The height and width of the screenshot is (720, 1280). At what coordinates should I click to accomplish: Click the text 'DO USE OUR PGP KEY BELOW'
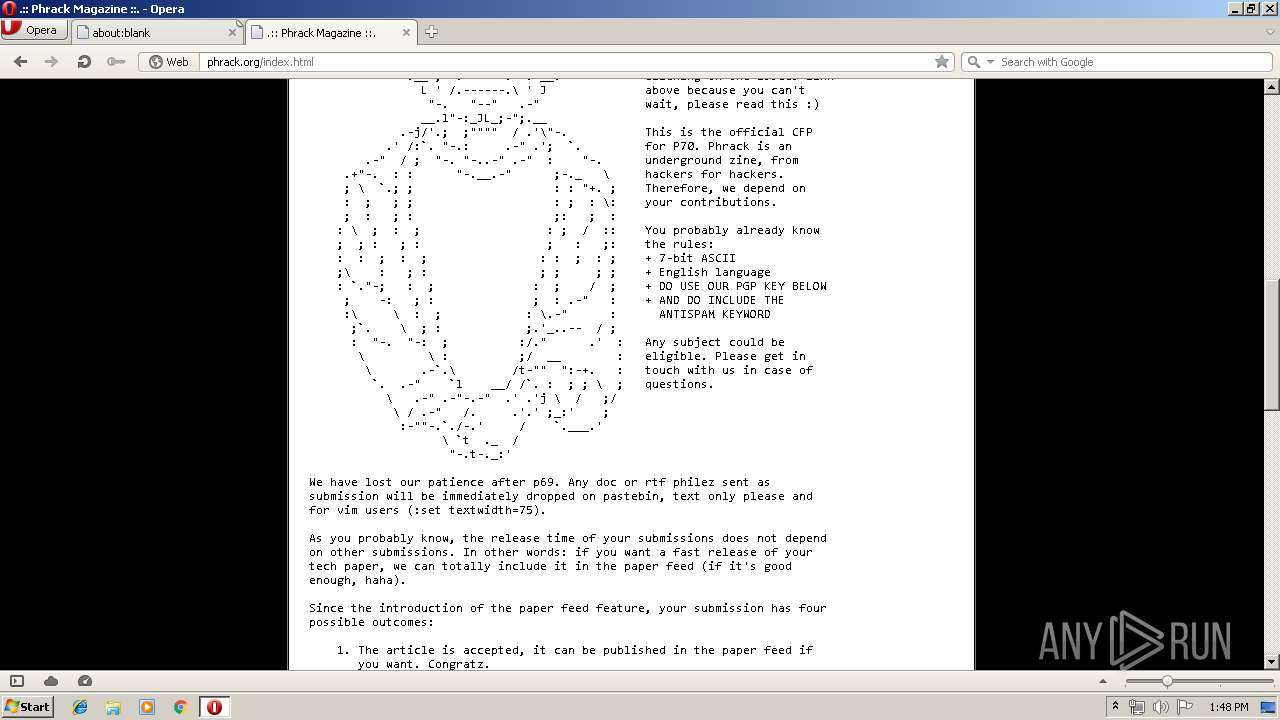click(743, 286)
